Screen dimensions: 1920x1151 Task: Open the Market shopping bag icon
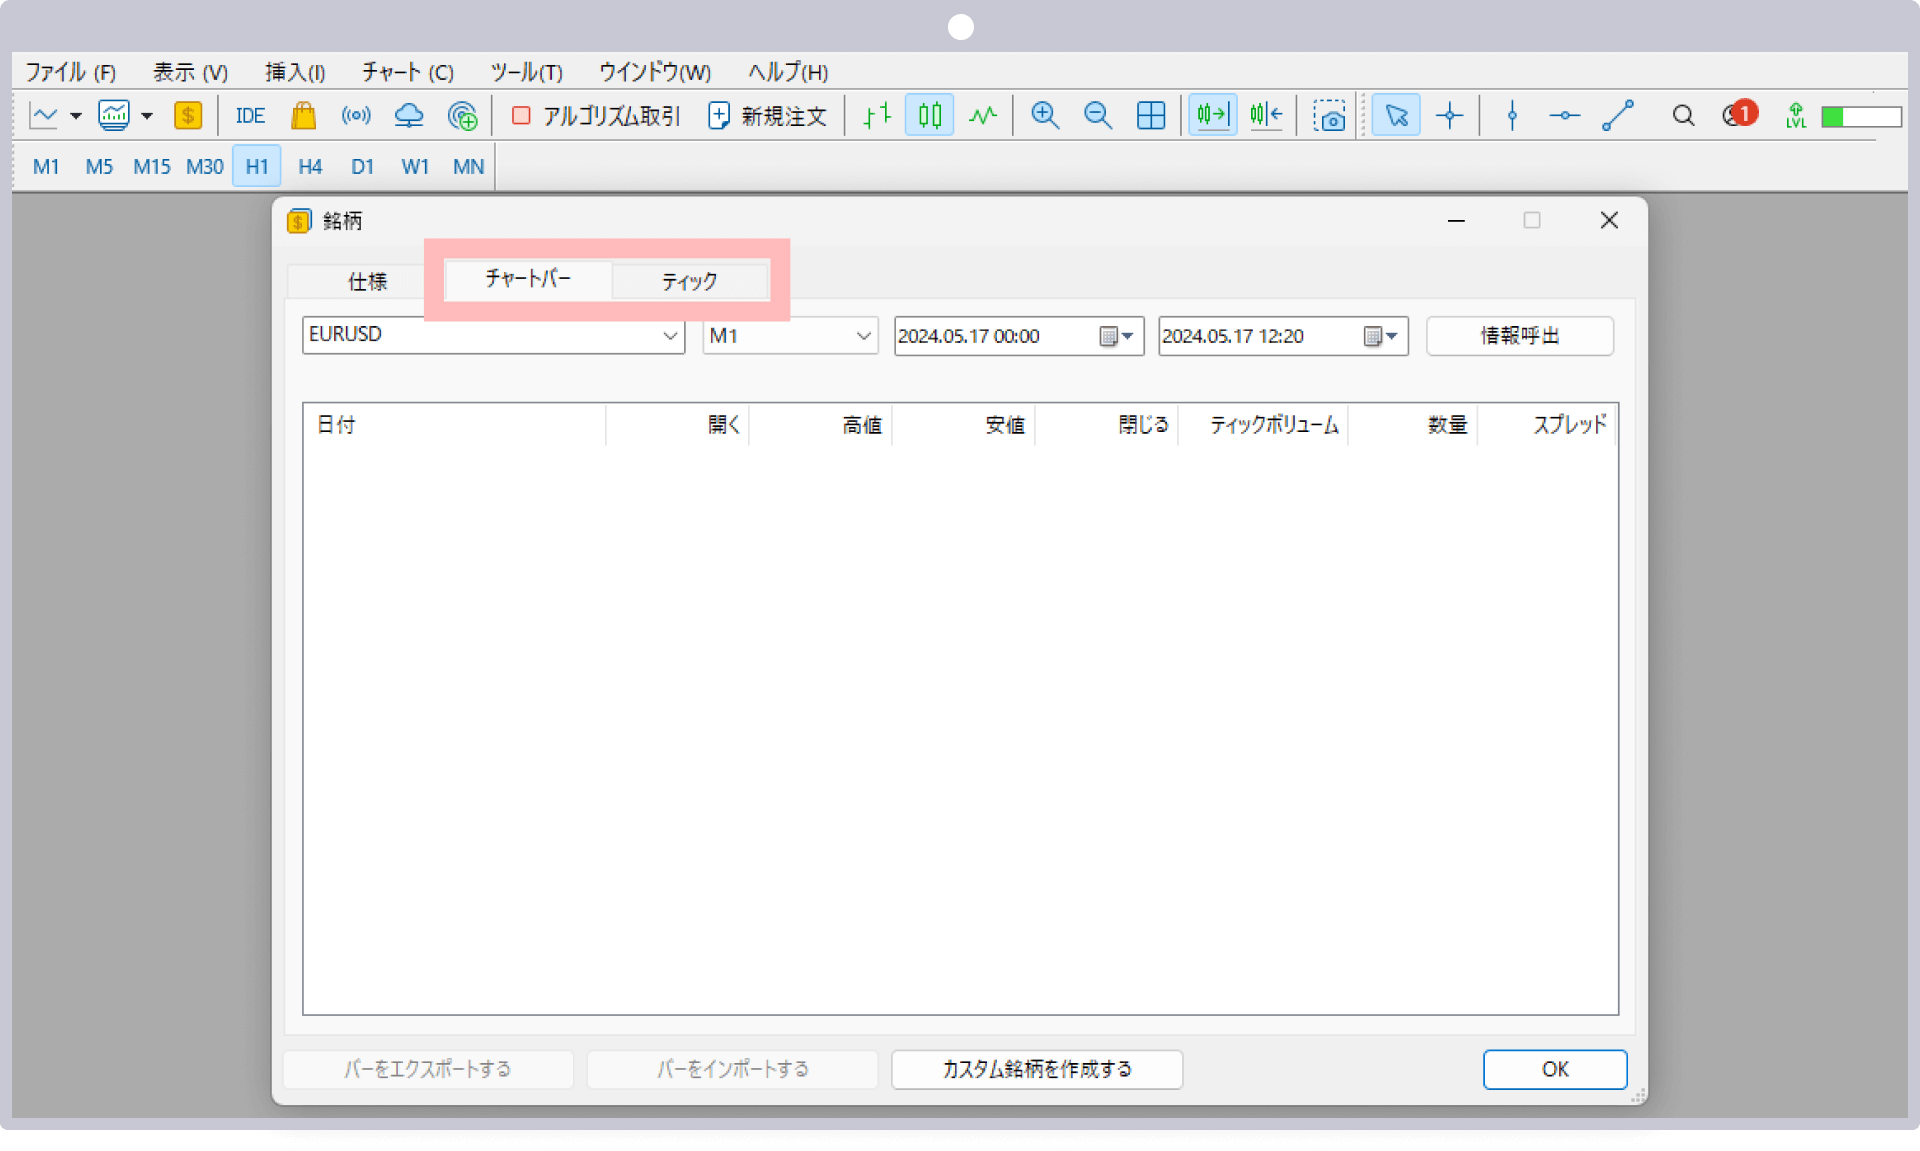[303, 116]
